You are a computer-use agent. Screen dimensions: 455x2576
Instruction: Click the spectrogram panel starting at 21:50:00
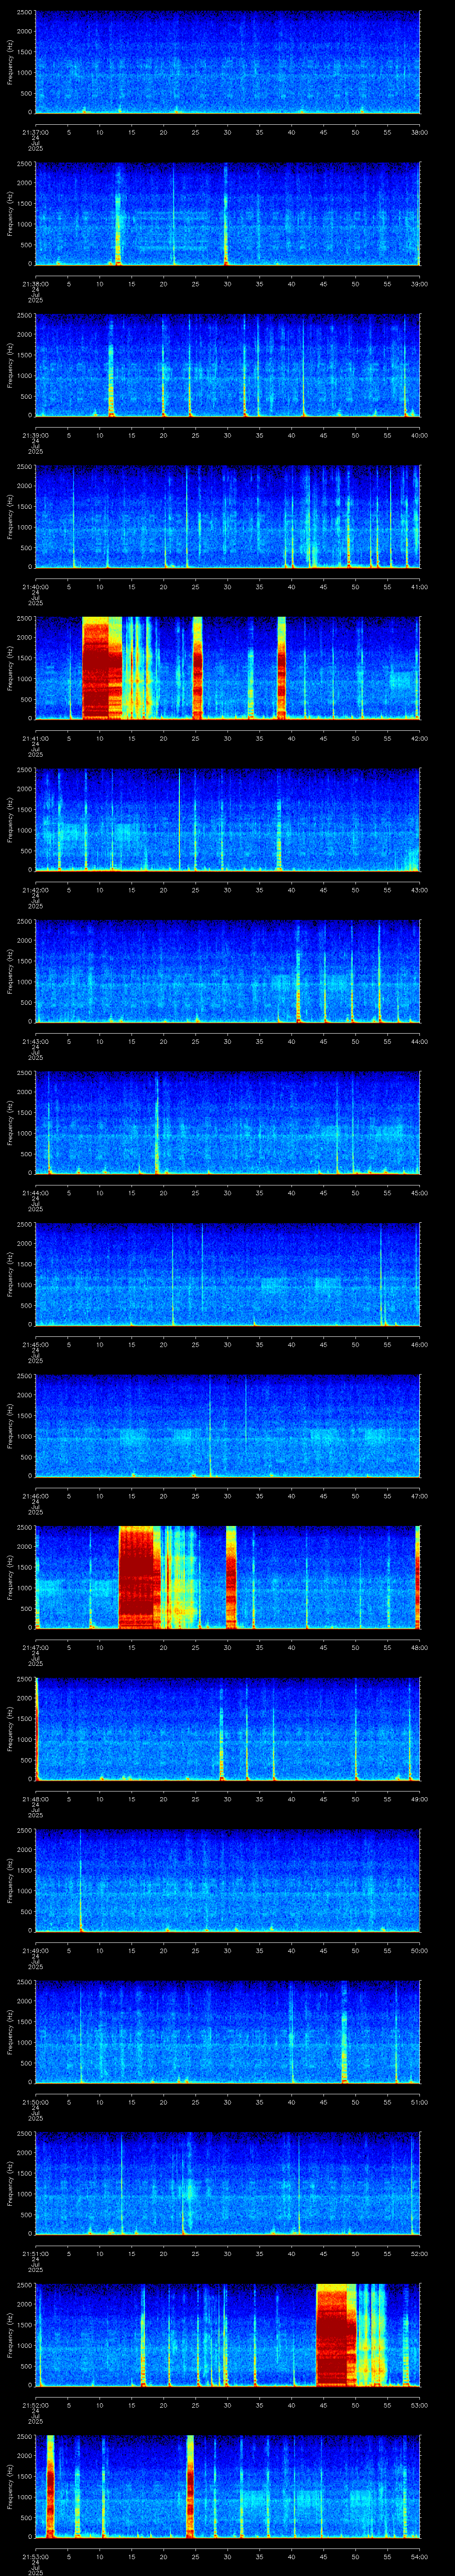coord(228,2032)
